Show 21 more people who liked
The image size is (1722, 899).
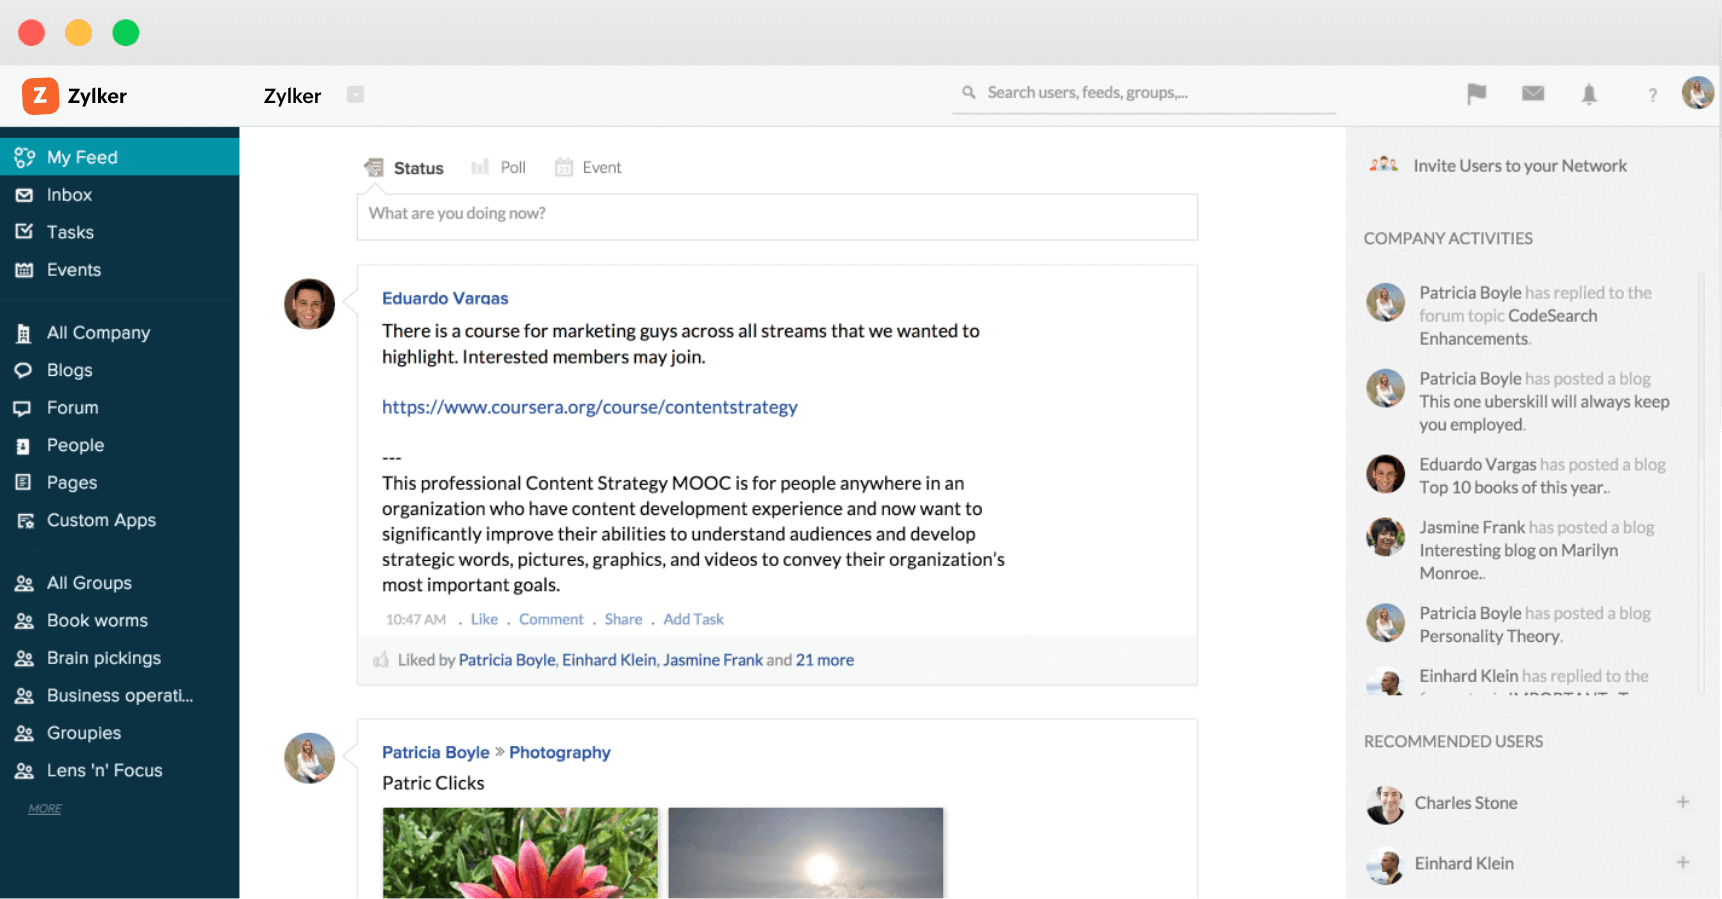[x=825, y=660]
